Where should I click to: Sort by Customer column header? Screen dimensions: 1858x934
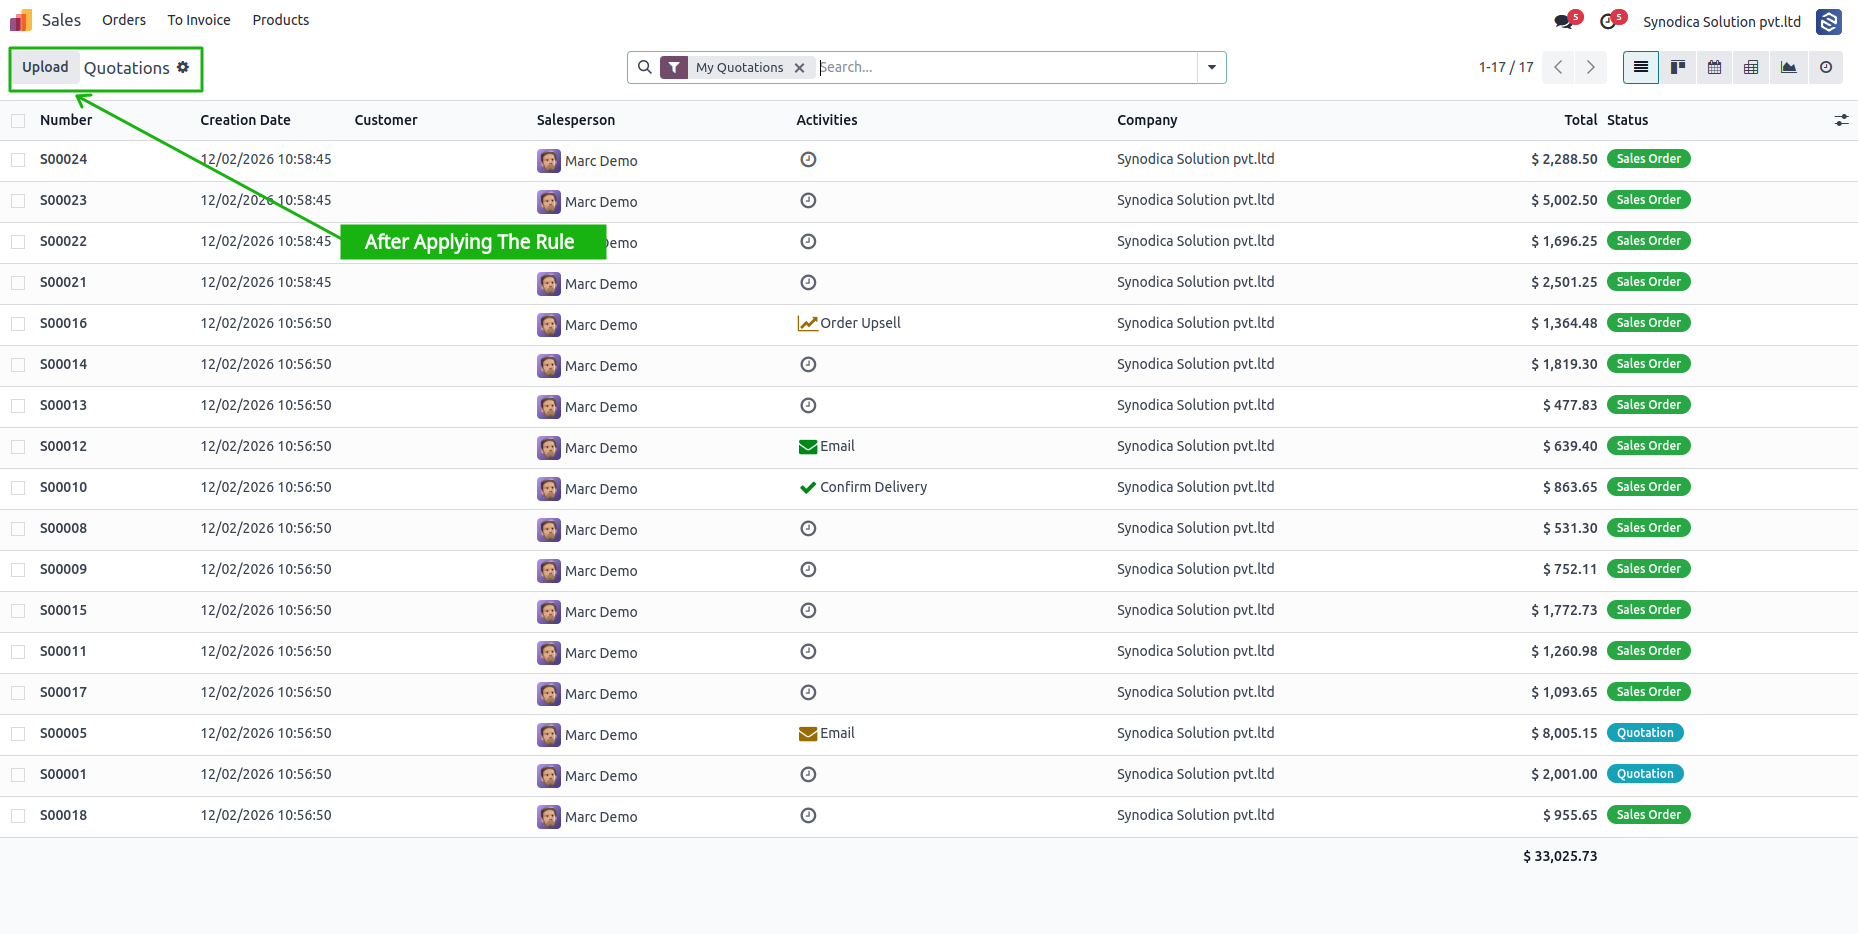[x=386, y=120]
